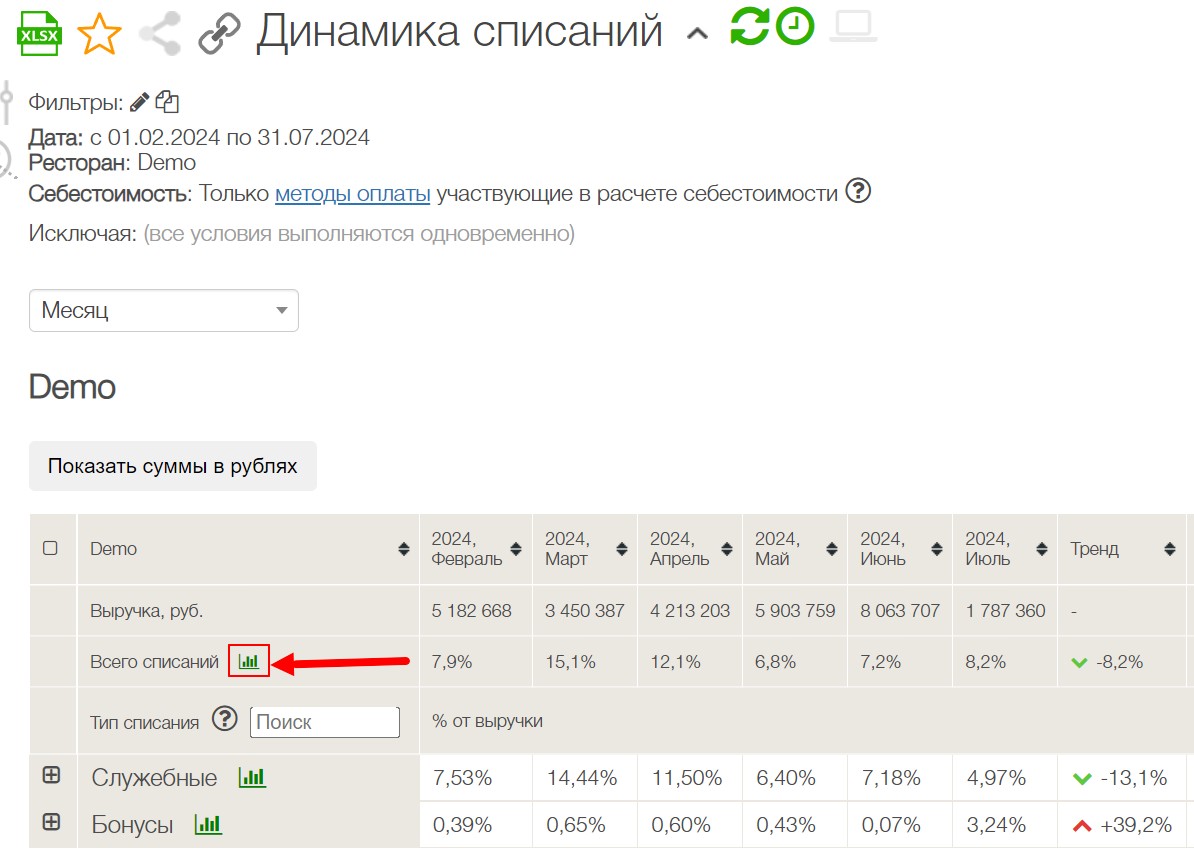The width and height of the screenshot is (1194, 855).
Task: Expand the Служебные row
Action: pyautogui.click(x=51, y=775)
